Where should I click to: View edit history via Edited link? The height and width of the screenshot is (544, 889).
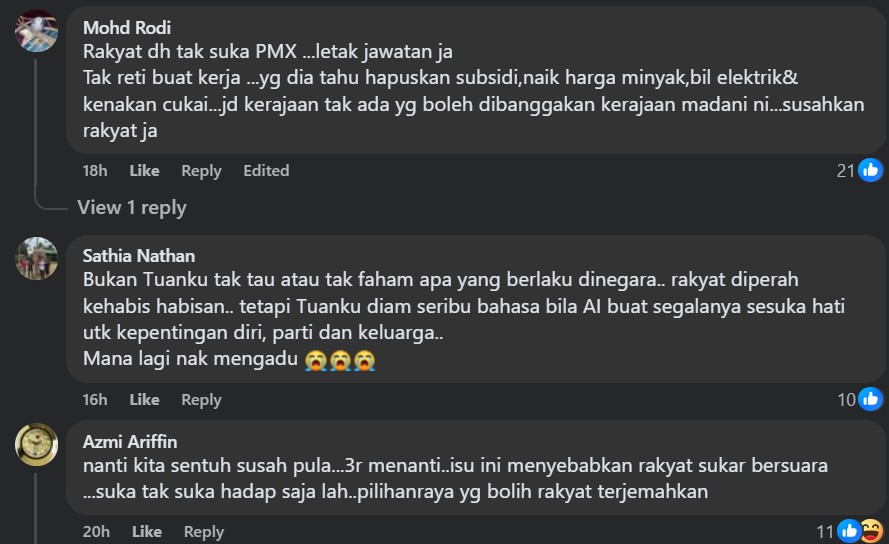(x=266, y=171)
